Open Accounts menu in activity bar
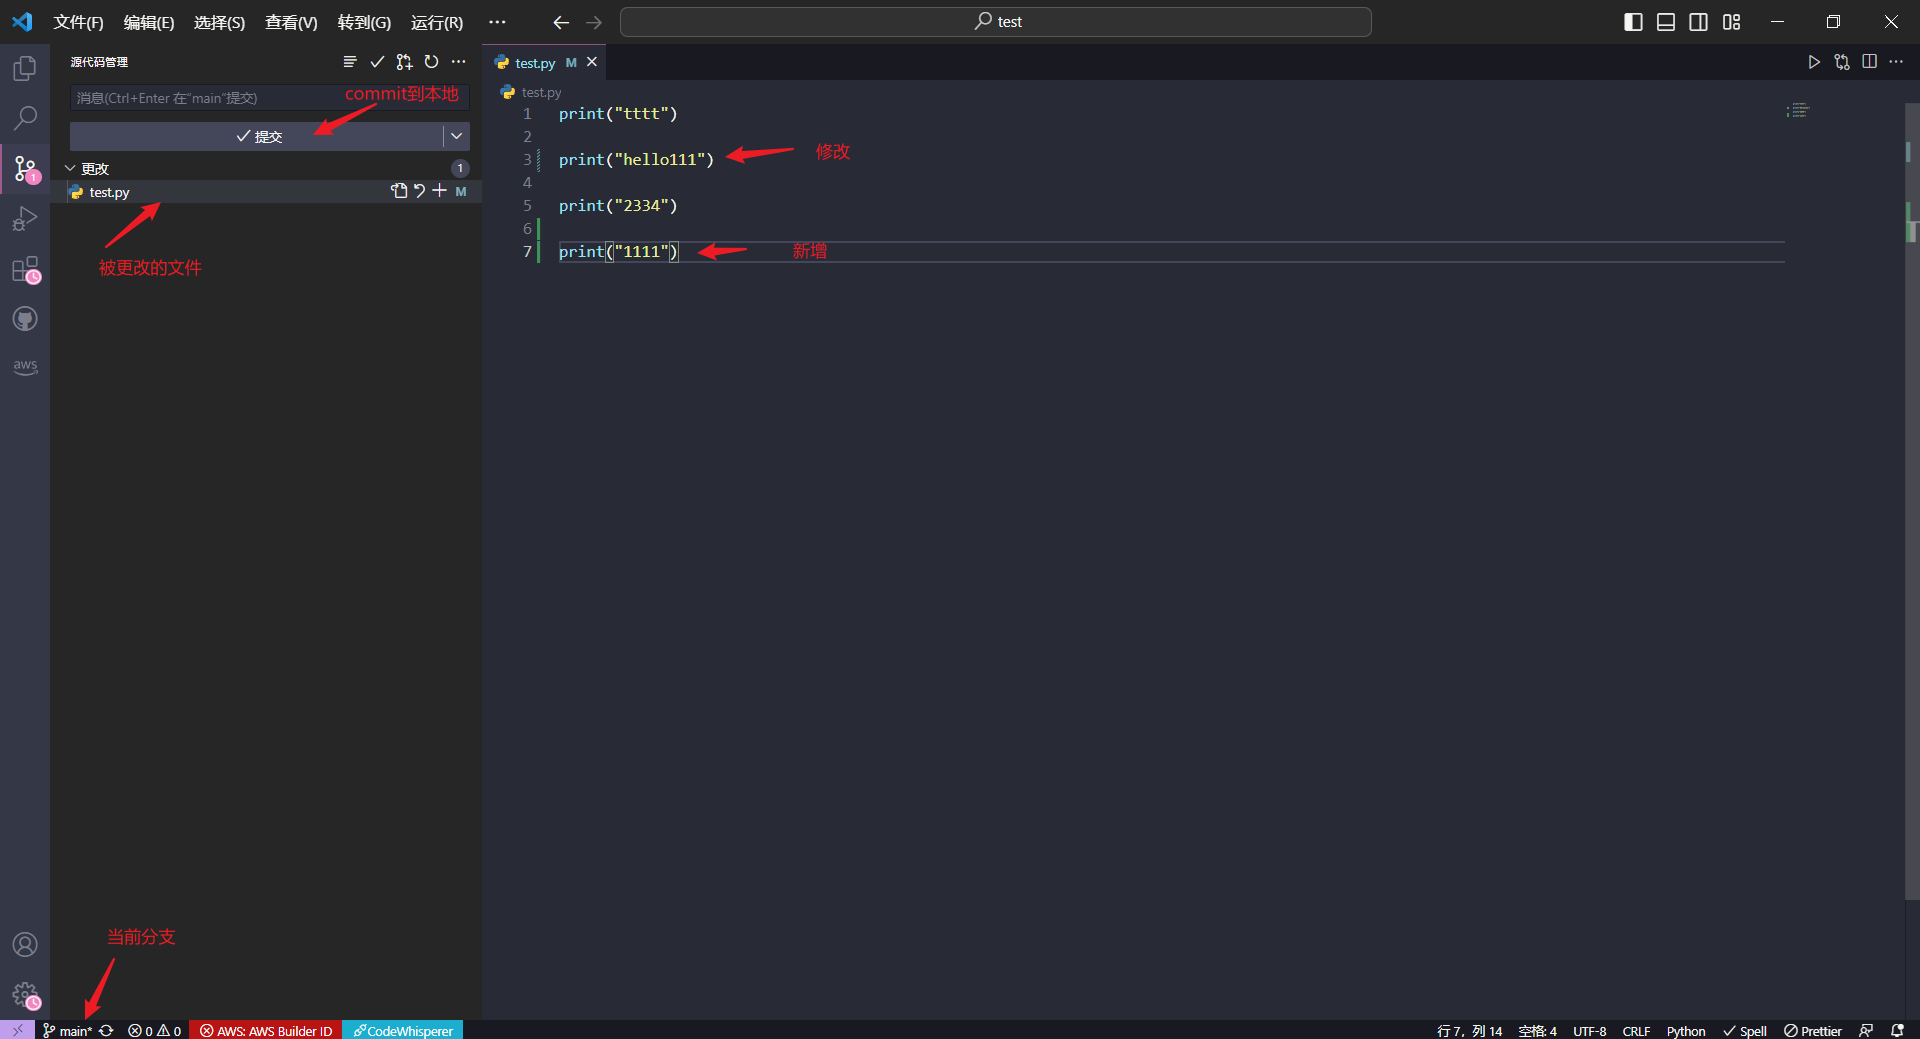The height and width of the screenshot is (1039, 1920). 25,944
